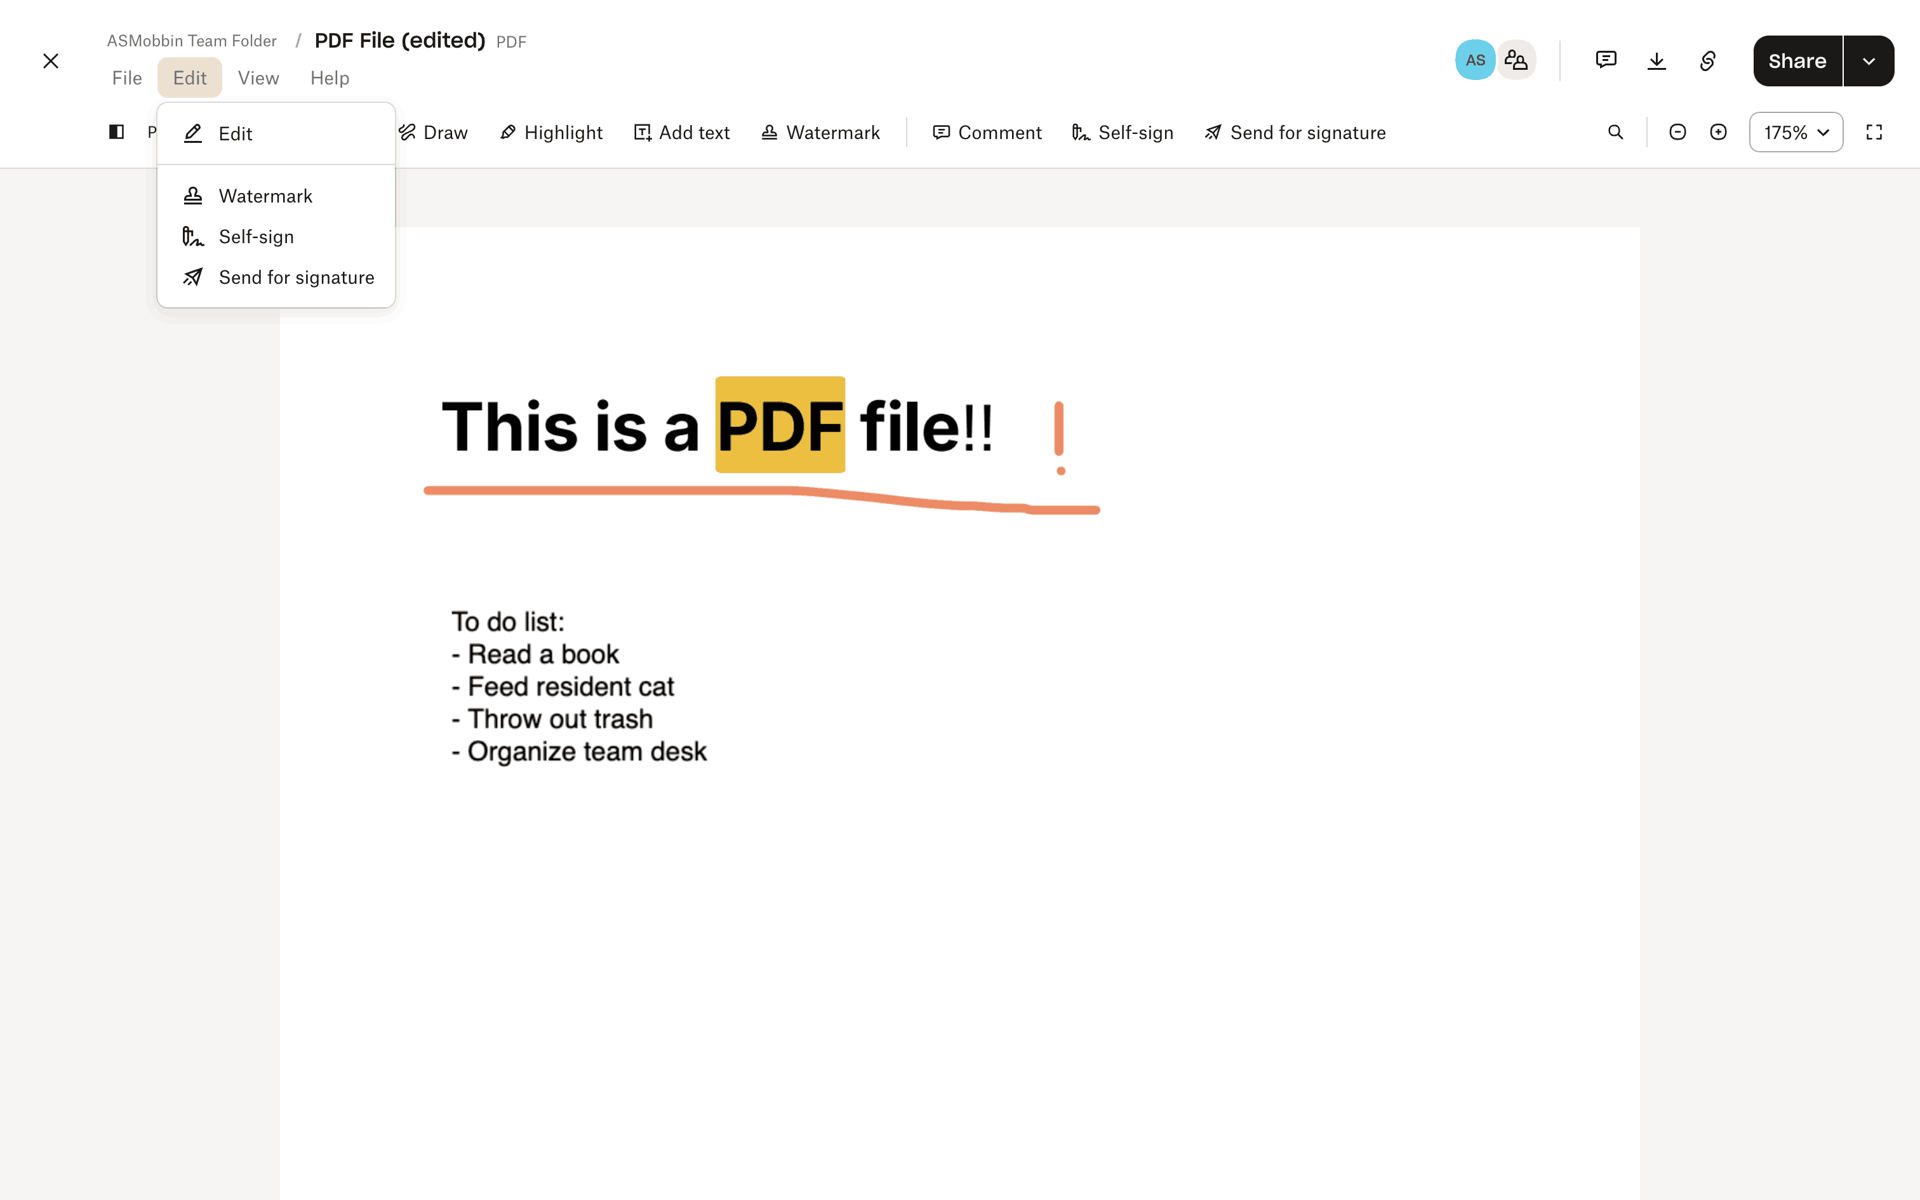Close the PDF editor with X icon
Viewport: 1920px width, 1200px height.
(51, 61)
